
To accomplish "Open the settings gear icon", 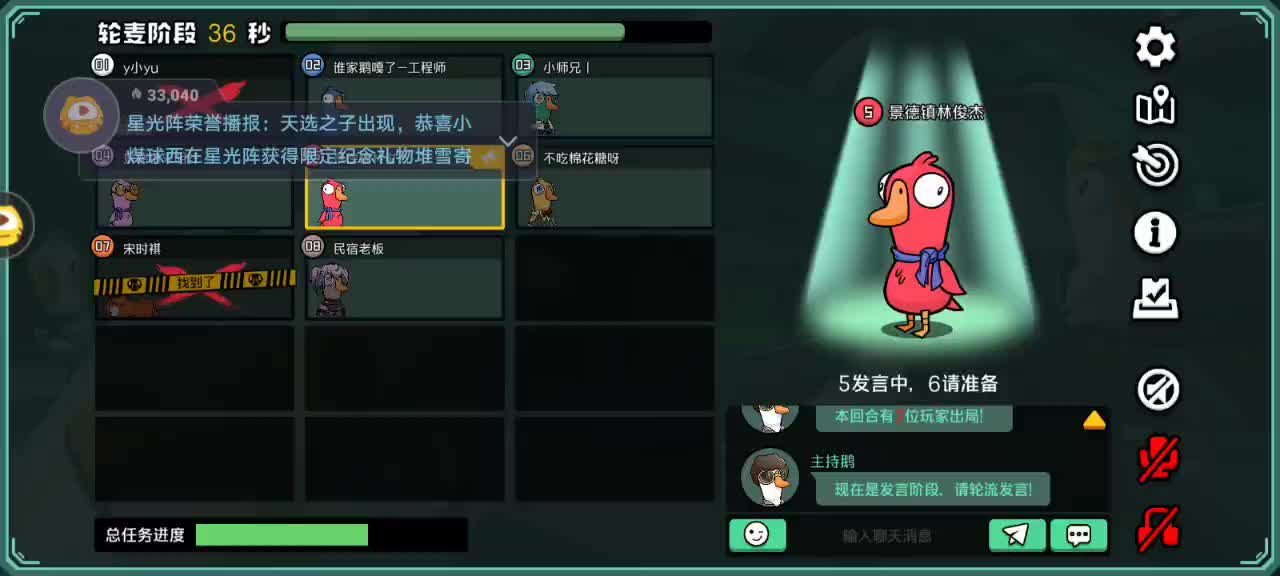I will coord(1156,47).
